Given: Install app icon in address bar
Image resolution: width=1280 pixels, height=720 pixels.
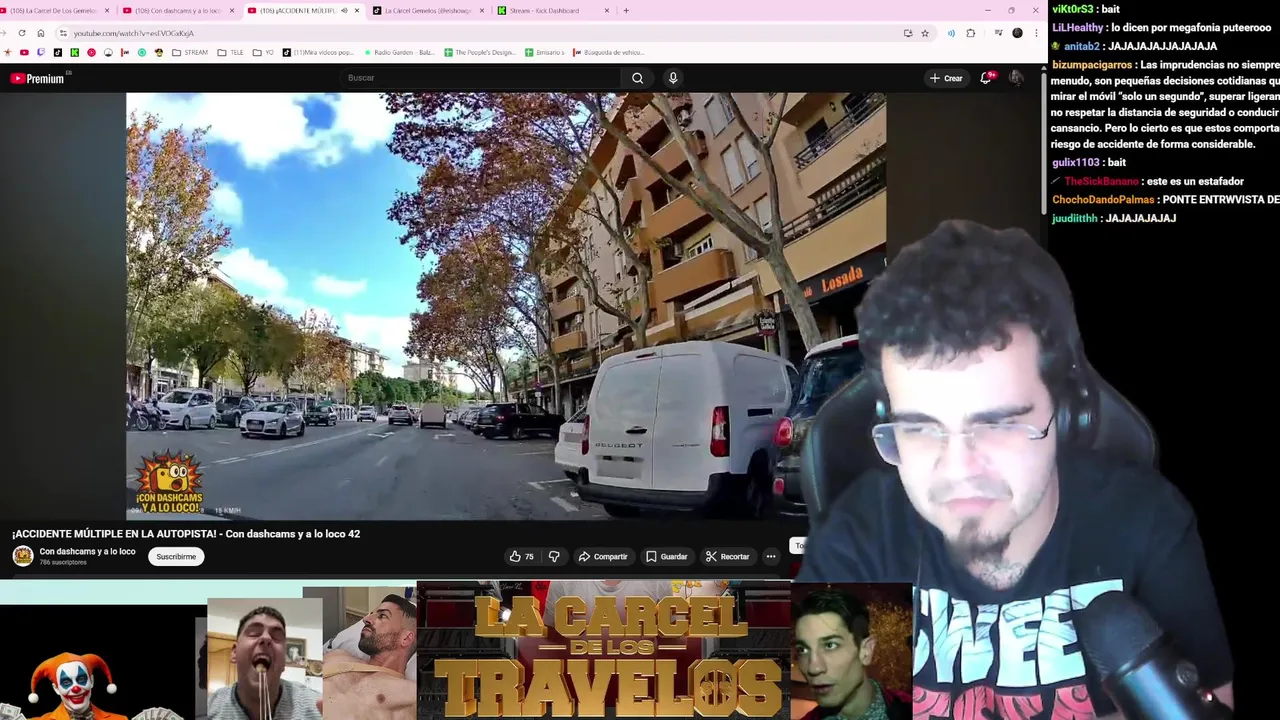Looking at the screenshot, I should [908, 33].
